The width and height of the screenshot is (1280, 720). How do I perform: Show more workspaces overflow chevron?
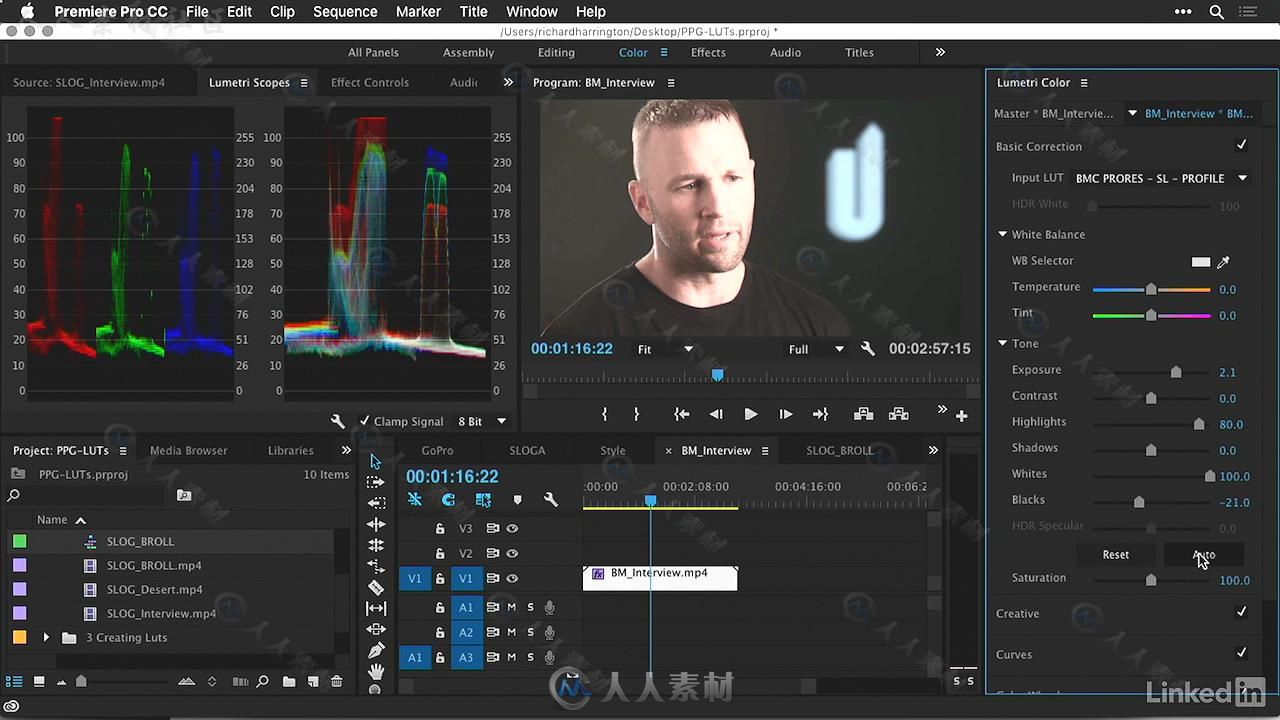pyautogui.click(x=940, y=52)
